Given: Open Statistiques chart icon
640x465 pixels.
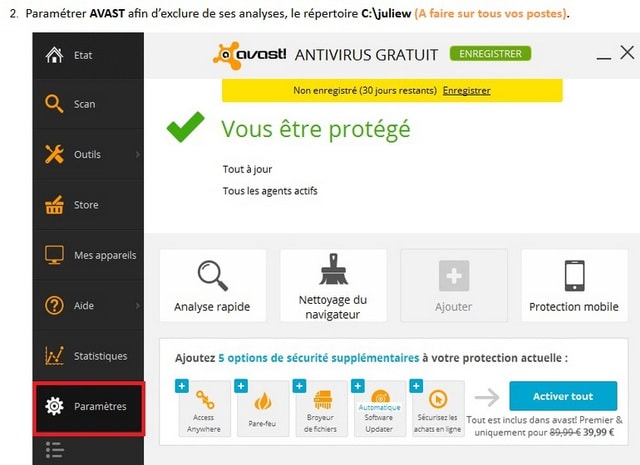Looking at the screenshot, I should 54,356.
